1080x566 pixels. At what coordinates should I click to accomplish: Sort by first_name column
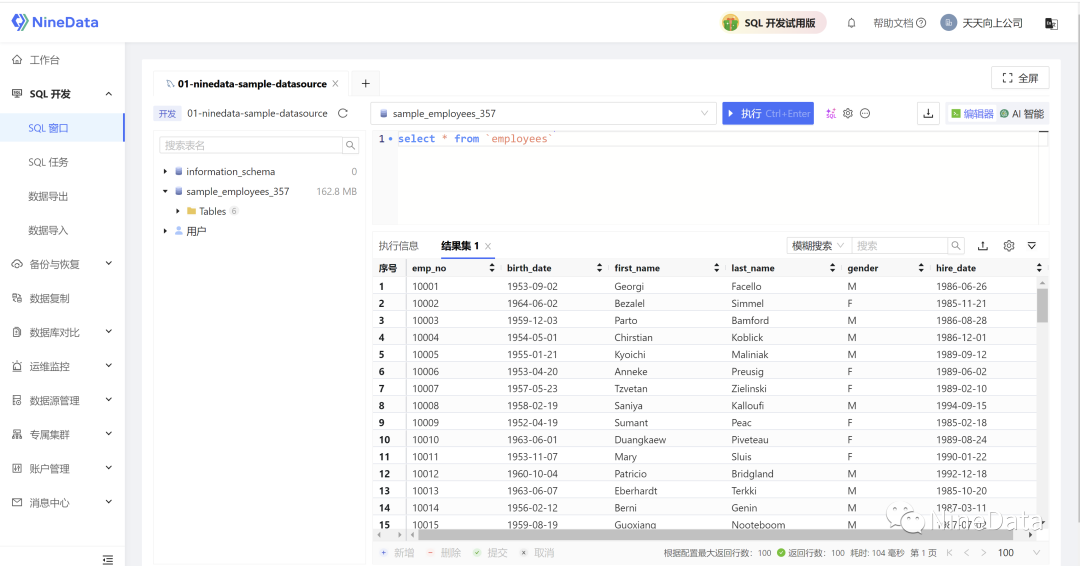click(716, 268)
